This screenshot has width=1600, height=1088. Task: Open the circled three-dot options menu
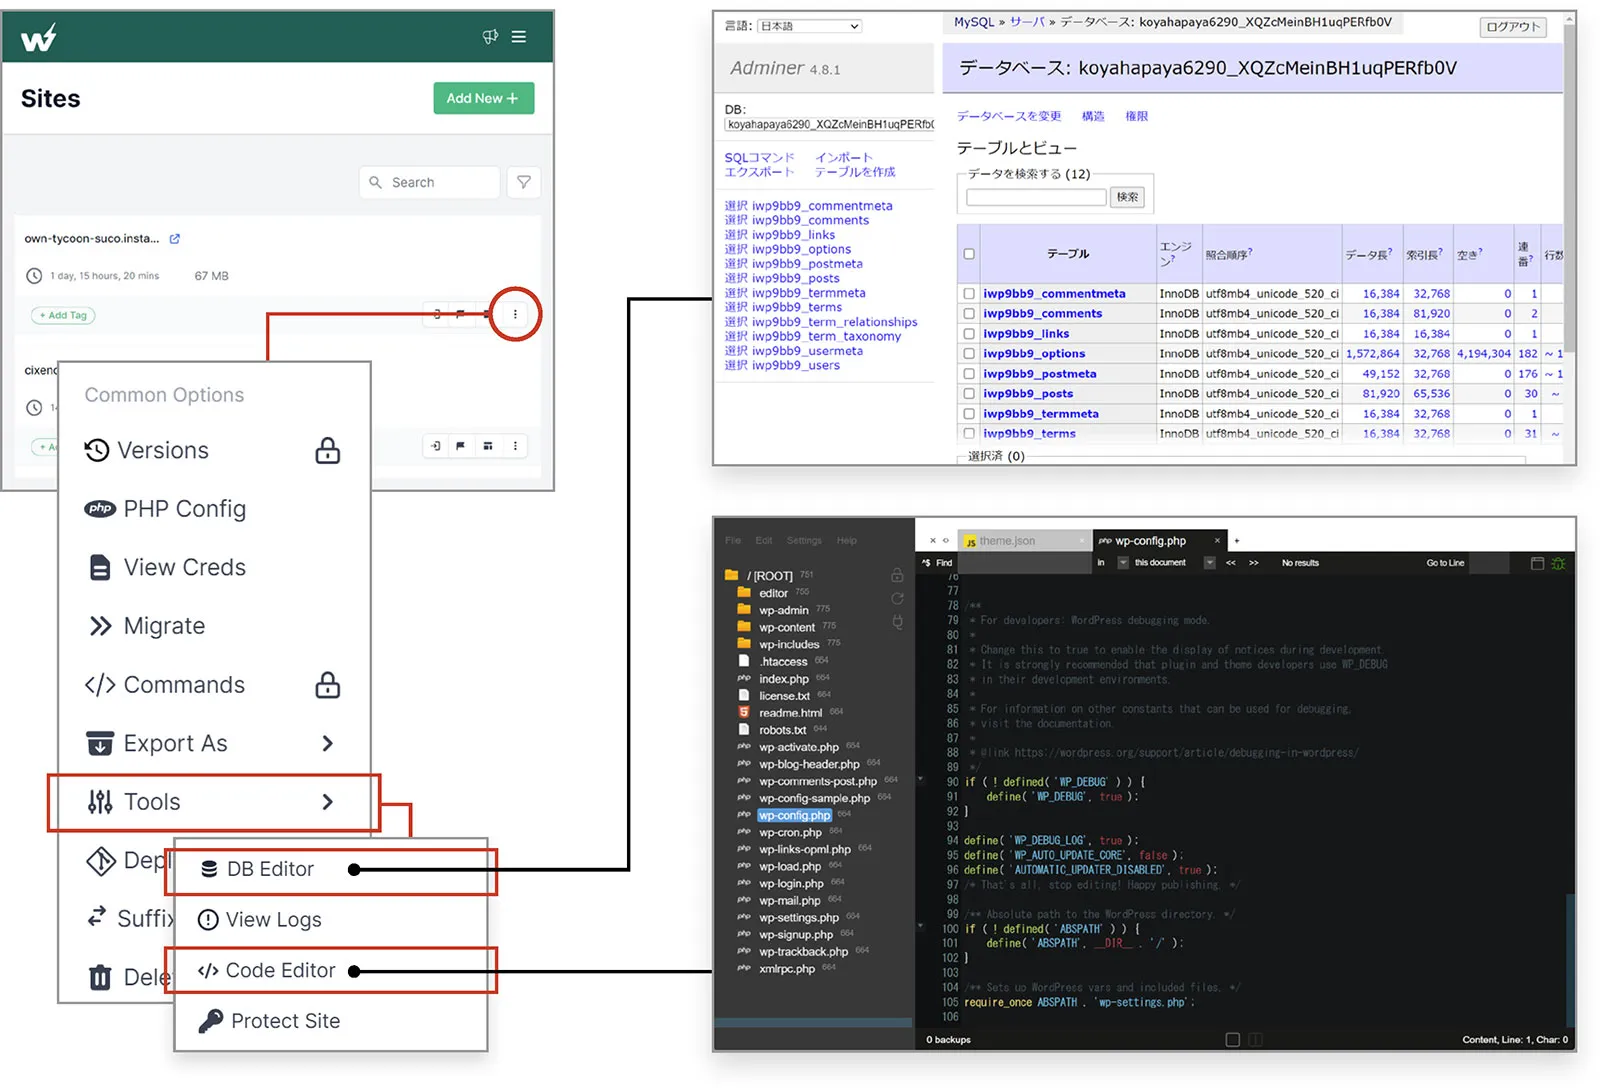pos(515,314)
